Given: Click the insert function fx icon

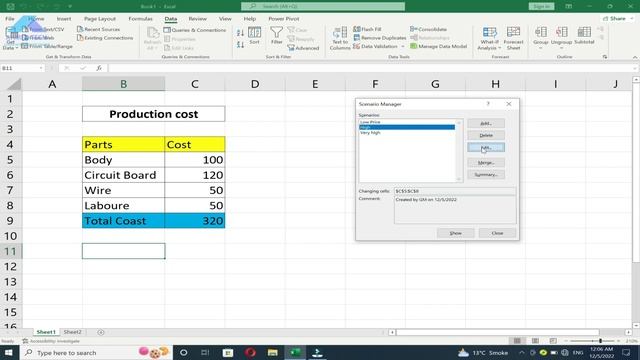Looking at the screenshot, I should tap(99, 68).
